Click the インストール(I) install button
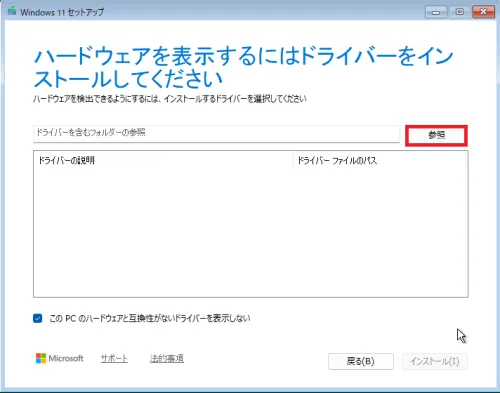 tap(435, 361)
